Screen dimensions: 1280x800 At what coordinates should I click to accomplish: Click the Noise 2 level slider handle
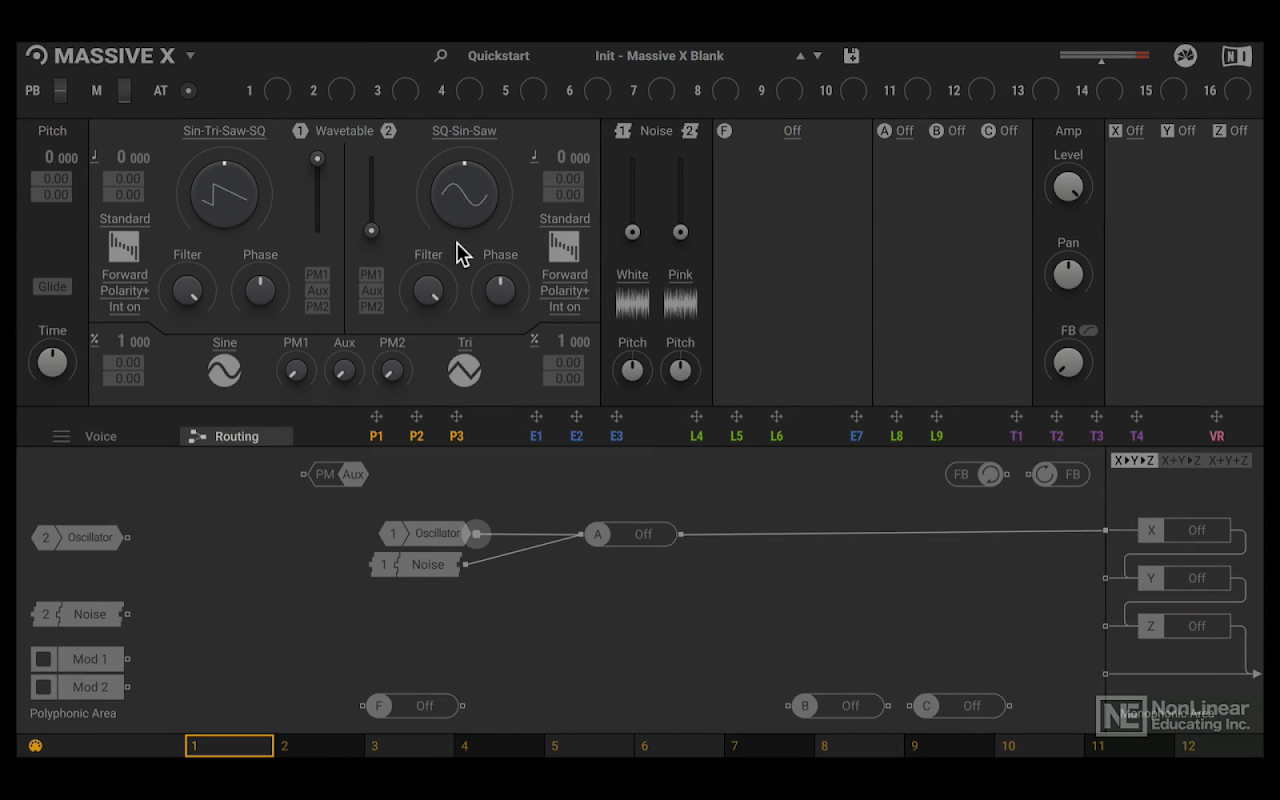tap(680, 232)
